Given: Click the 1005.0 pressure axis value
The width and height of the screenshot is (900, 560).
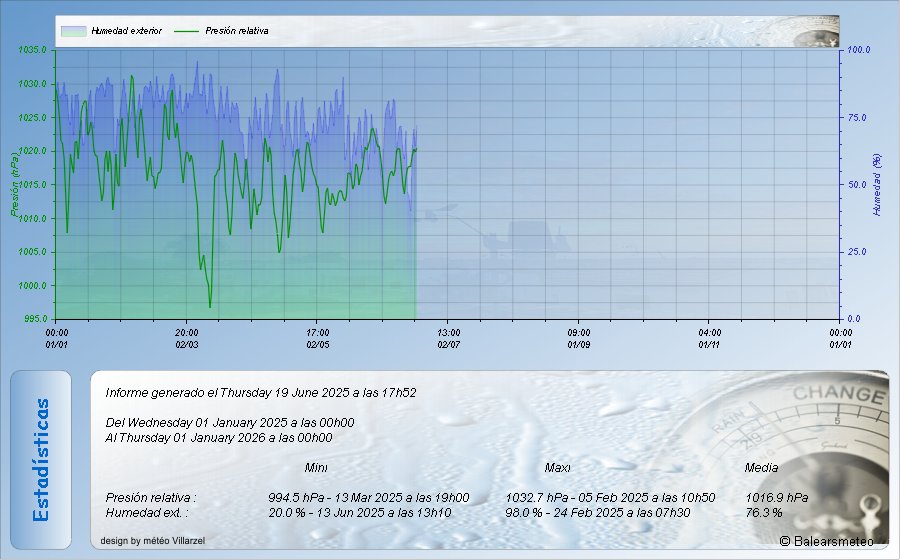Looking at the screenshot, I should [x=32, y=252].
